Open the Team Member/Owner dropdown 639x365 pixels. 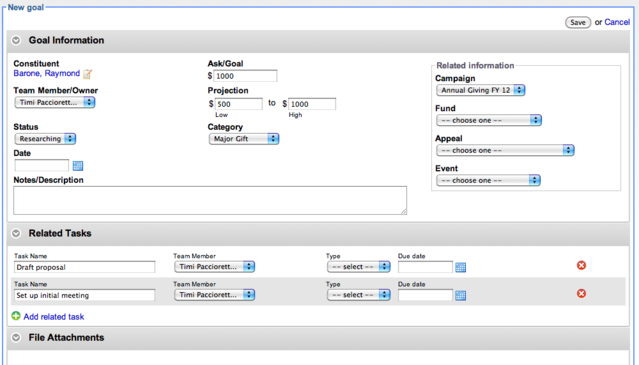tap(55, 102)
